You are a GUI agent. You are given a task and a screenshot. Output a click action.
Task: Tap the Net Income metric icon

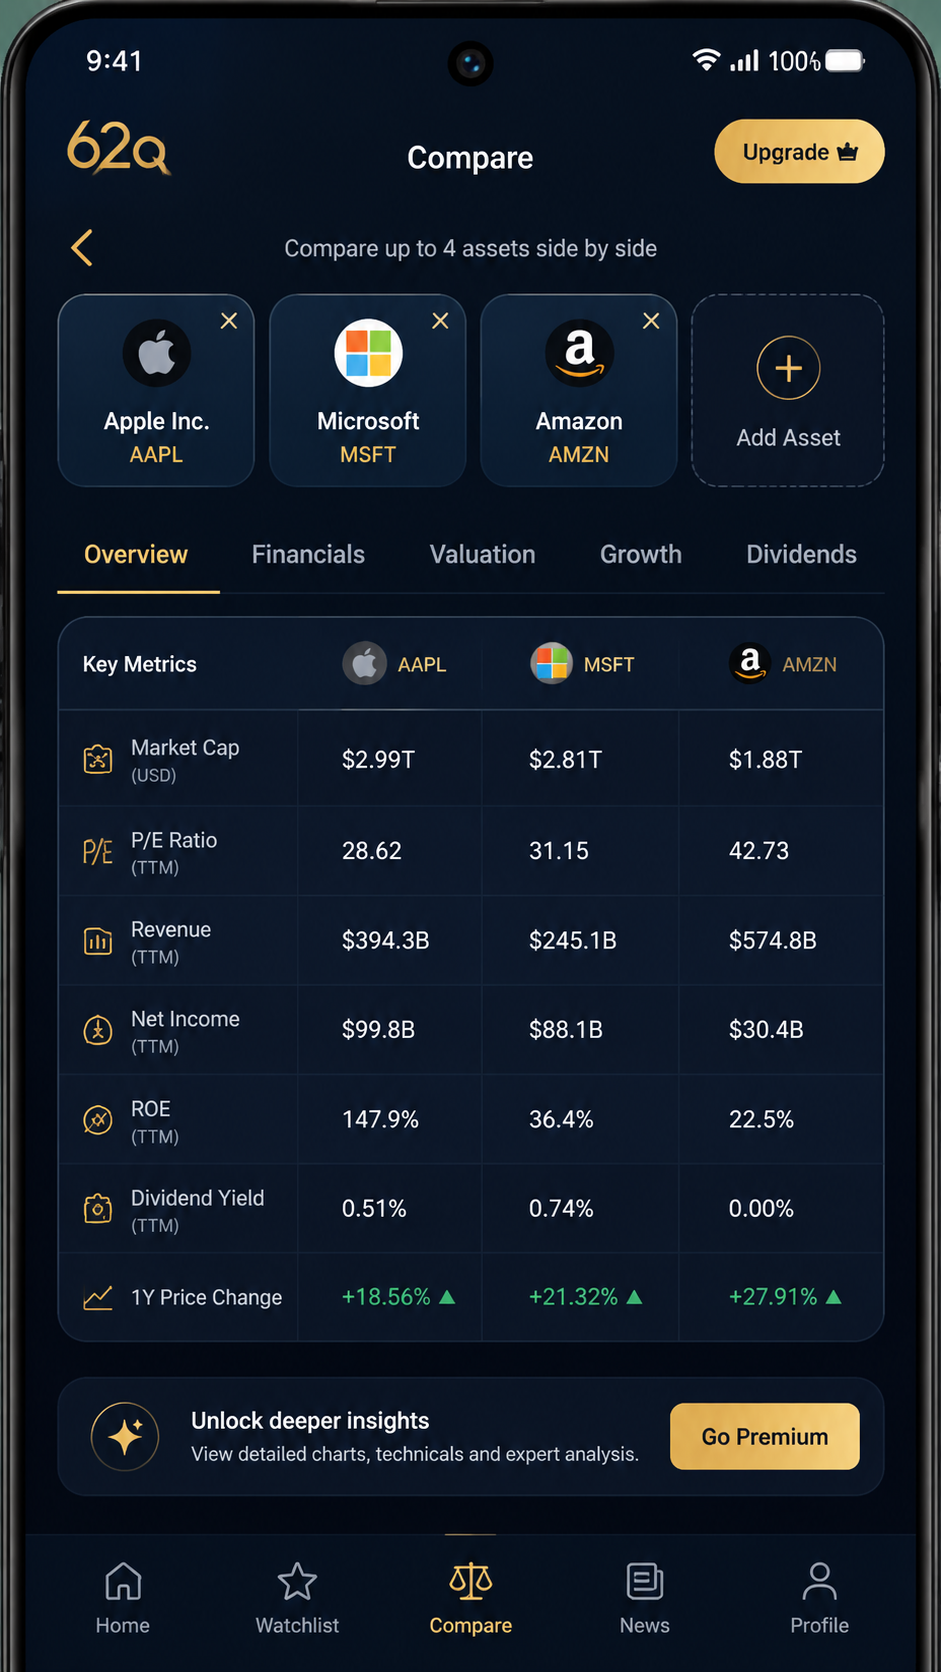pos(97,1030)
